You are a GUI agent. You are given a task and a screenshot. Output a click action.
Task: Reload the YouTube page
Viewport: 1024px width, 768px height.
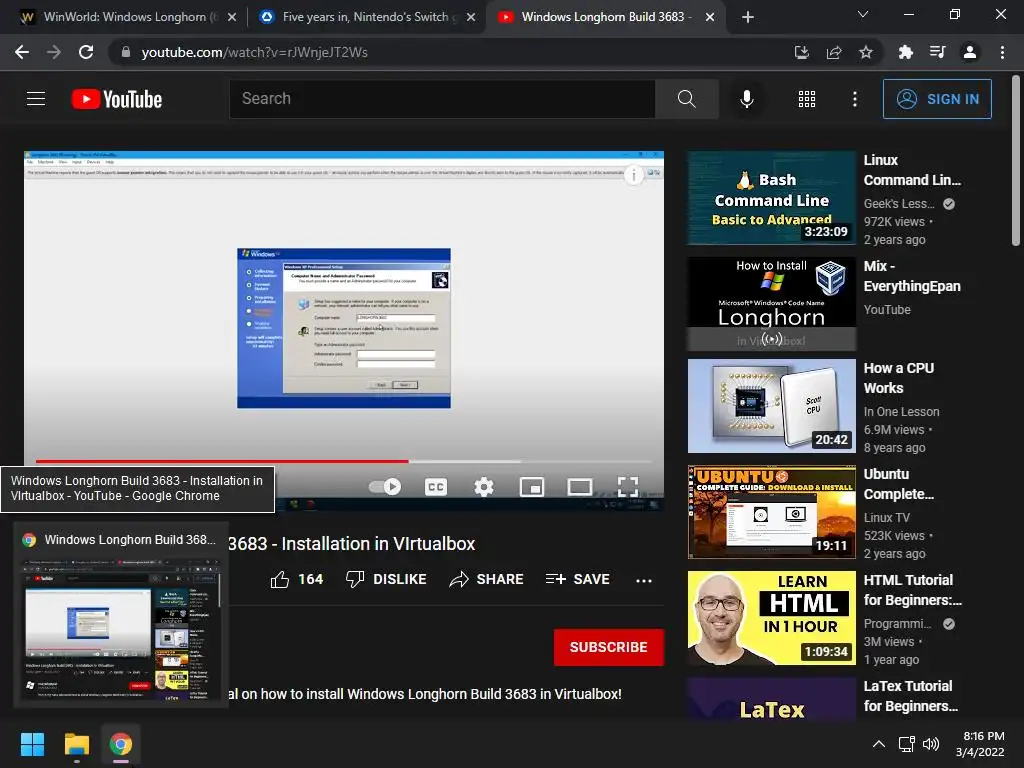pos(86,52)
